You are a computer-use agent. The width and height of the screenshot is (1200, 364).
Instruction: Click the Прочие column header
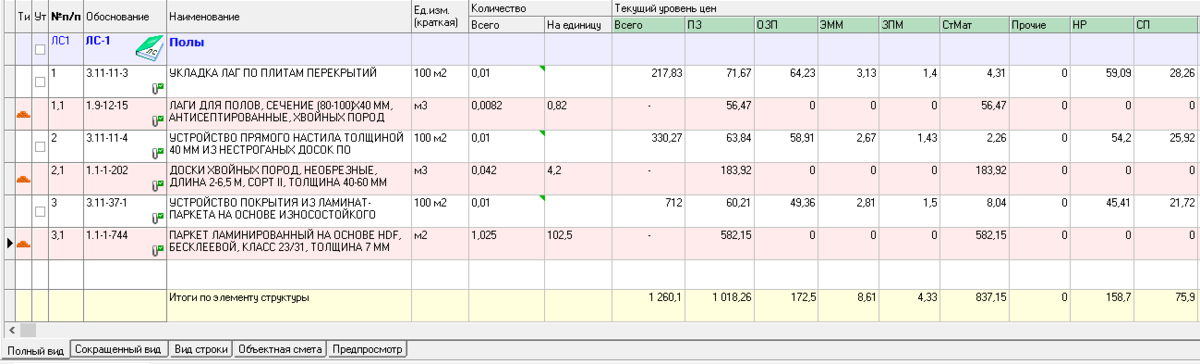point(1038,24)
